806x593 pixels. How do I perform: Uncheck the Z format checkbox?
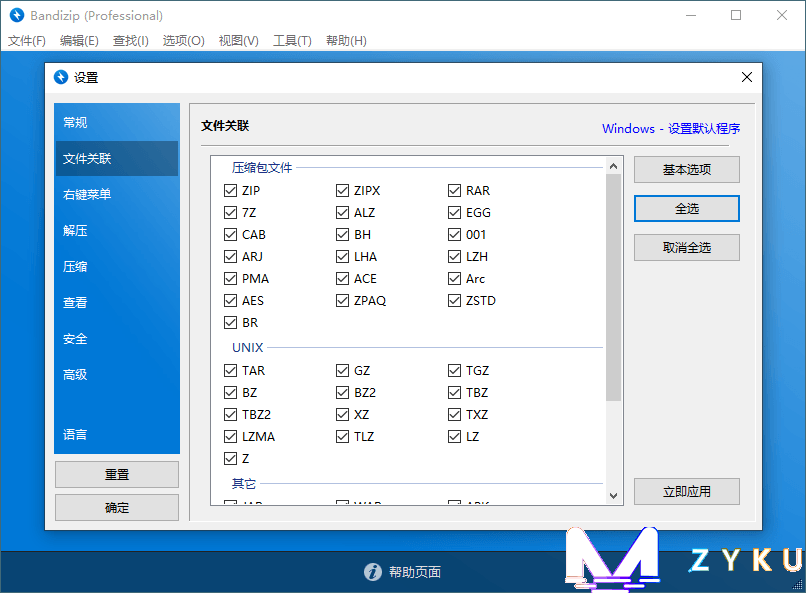pos(230,458)
